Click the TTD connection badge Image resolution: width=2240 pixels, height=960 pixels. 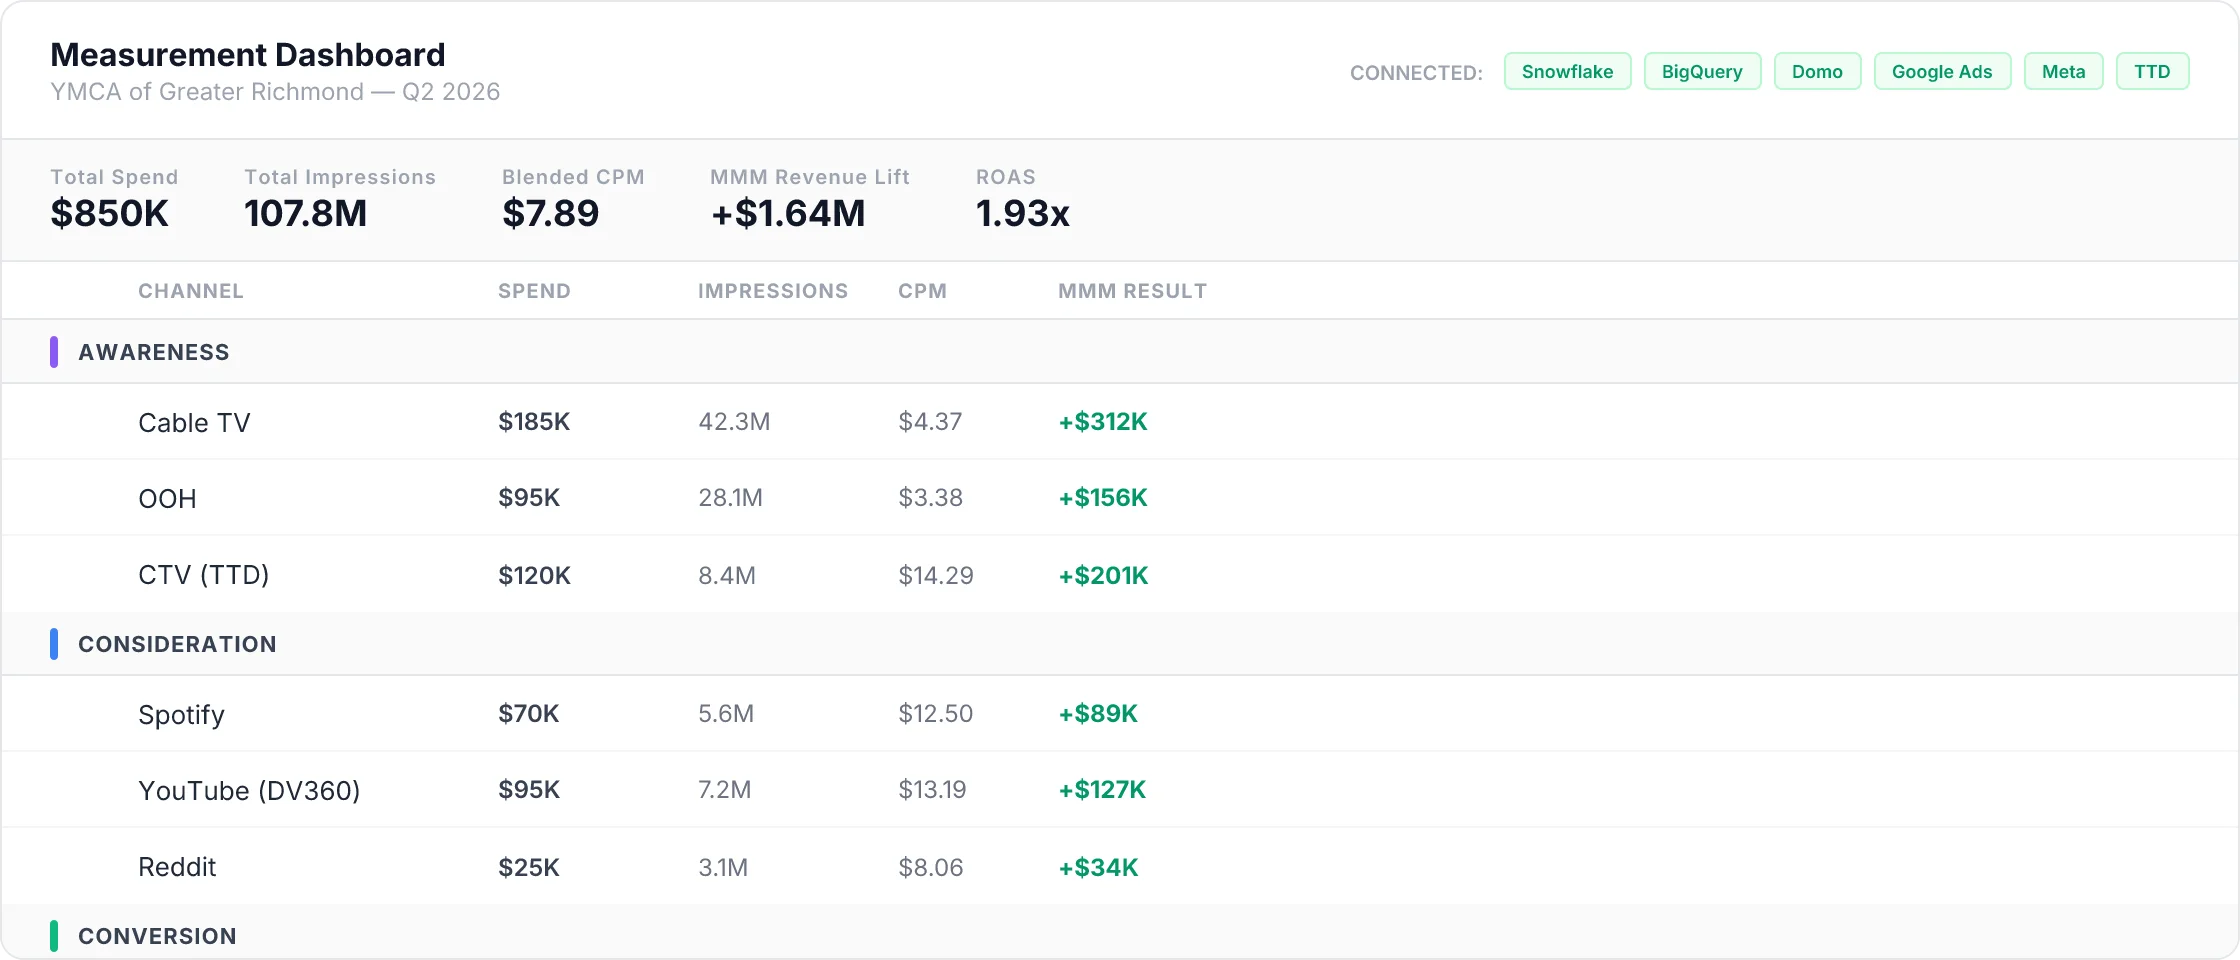(x=2152, y=71)
